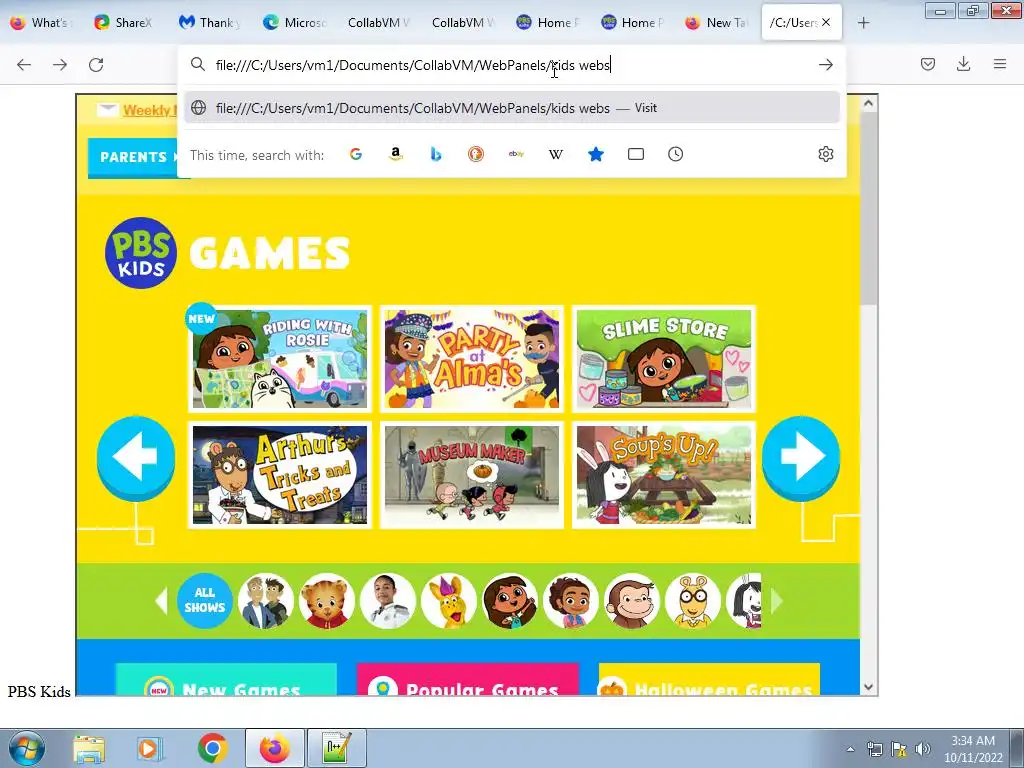Show hidden tray icons arrow

850,749
